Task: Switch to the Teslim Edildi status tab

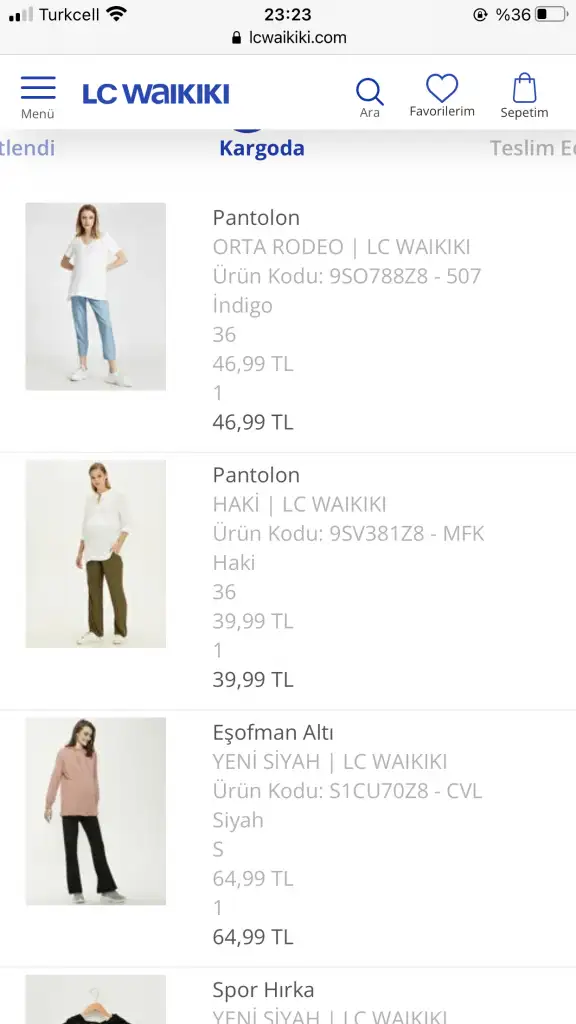Action: [x=533, y=148]
